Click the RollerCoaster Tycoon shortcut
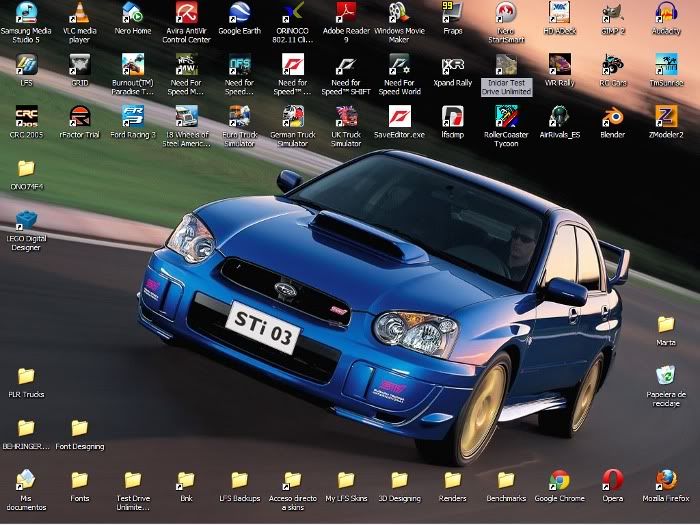Screen dimensions: 700x525 pyautogui.click(x=506, y=115)
